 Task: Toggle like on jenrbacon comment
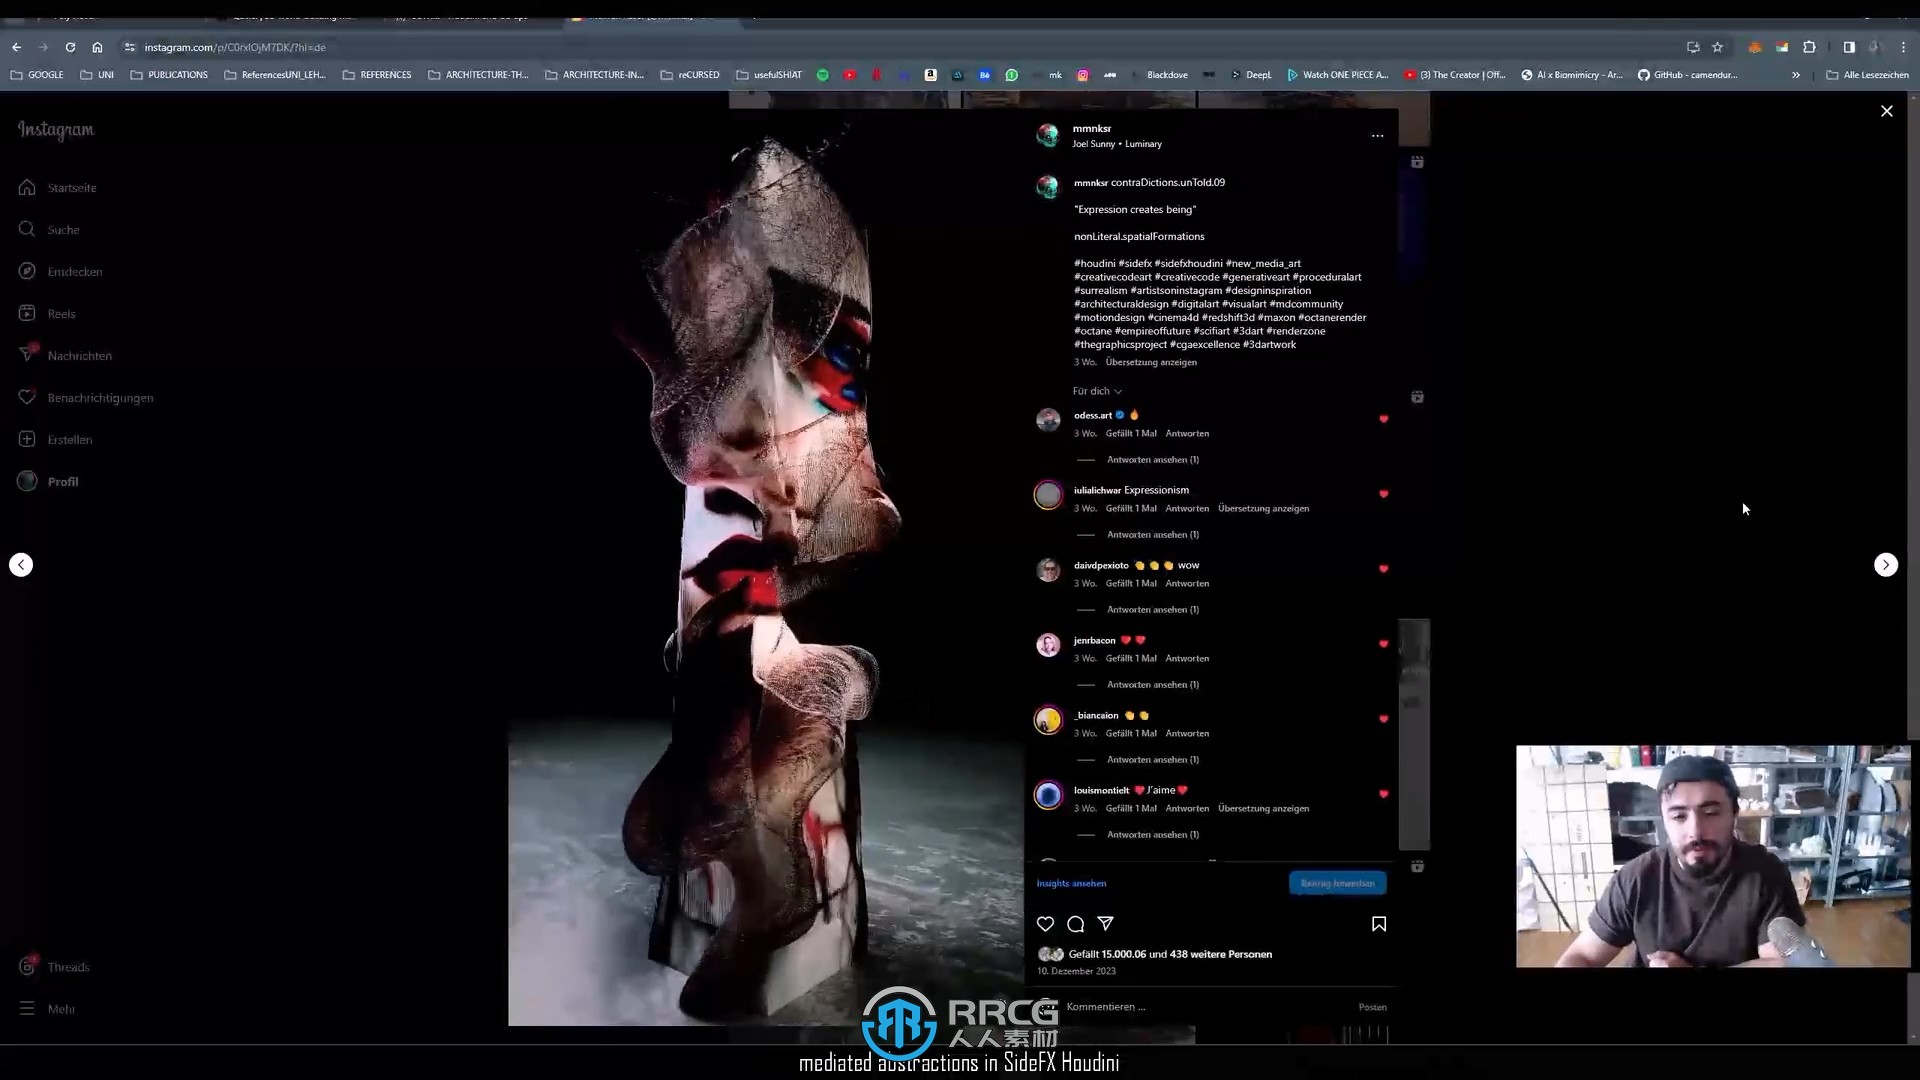pos(1383,644)
